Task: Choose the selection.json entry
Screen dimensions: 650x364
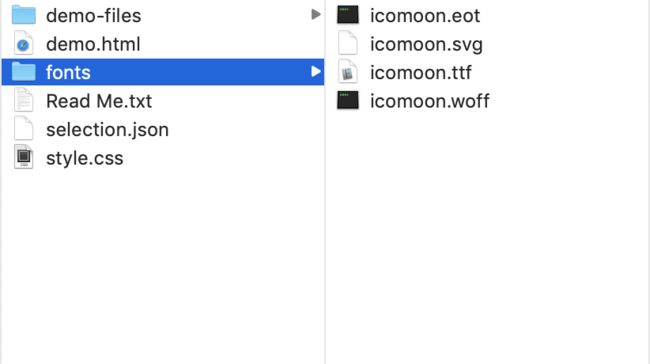Action: click(163, 129)
